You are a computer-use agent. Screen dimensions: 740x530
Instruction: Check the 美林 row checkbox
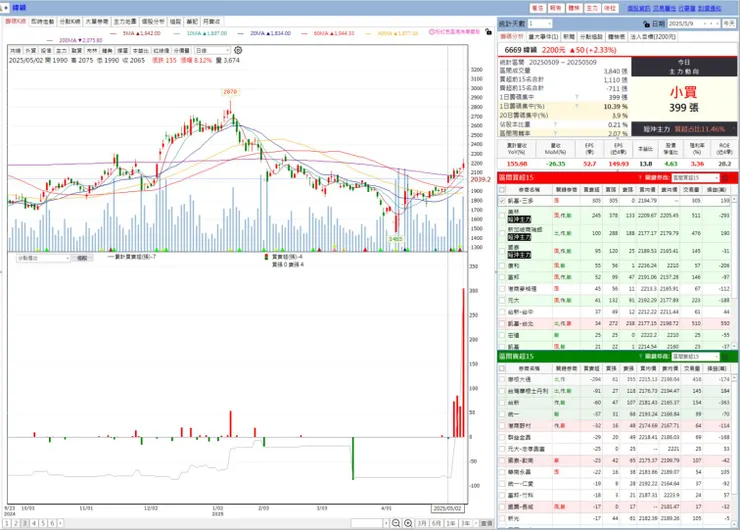502,215
